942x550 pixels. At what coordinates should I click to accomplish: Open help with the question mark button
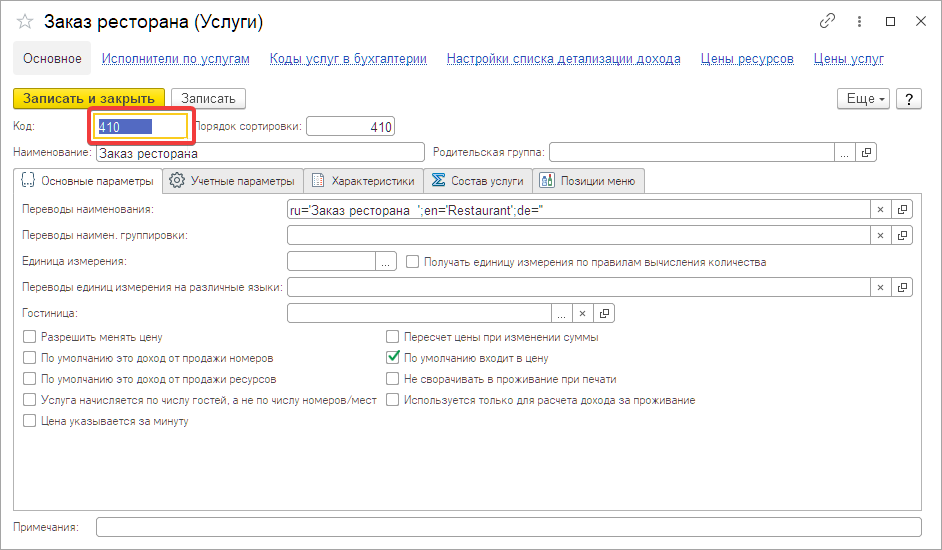coord(909,99)
